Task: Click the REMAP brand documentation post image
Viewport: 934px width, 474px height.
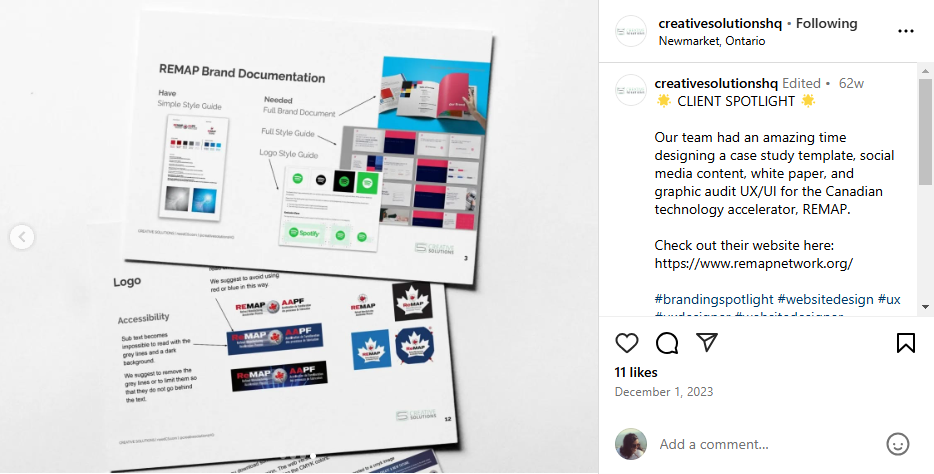Action: point(299,237)
